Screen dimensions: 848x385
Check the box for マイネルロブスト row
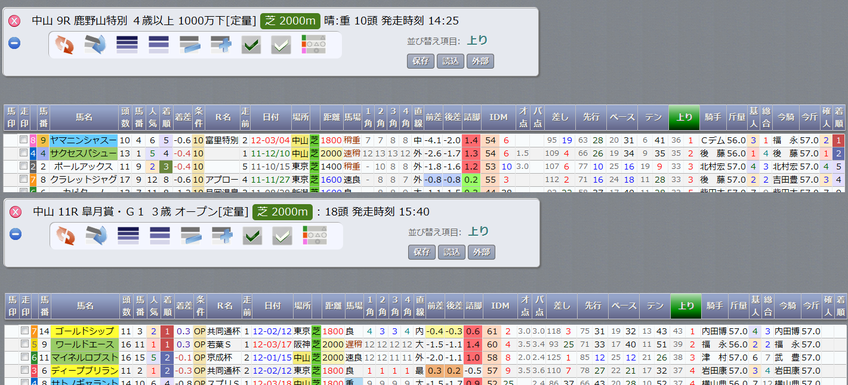click(24, 357)
